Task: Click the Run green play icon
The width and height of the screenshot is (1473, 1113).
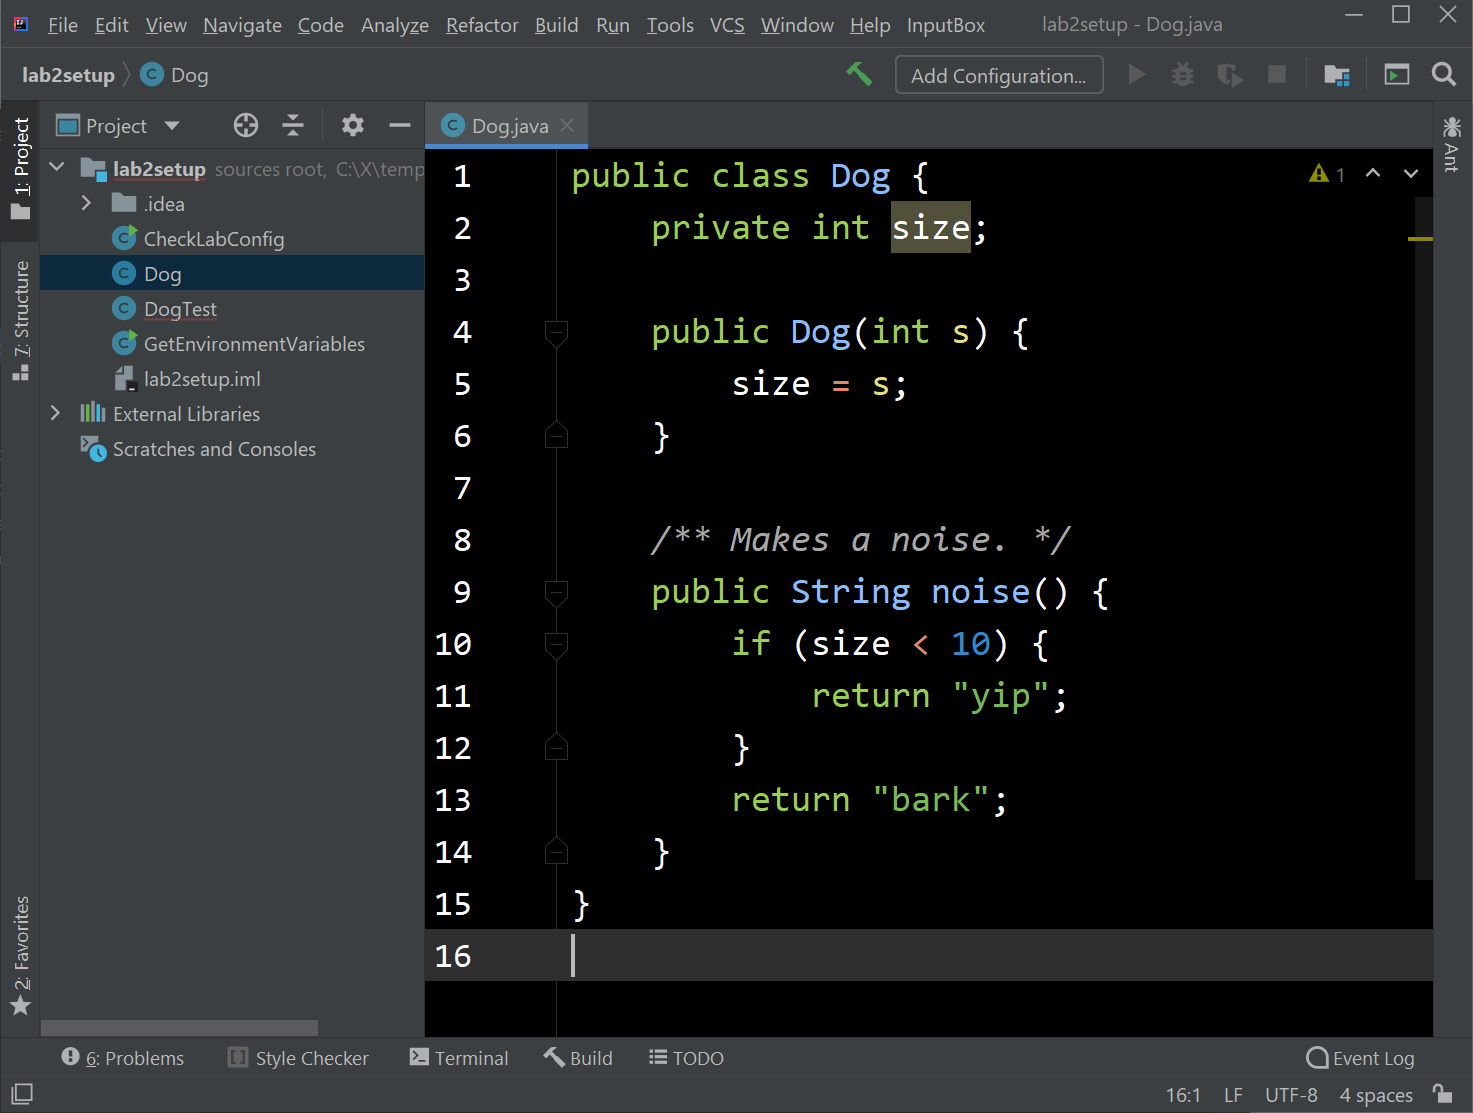Action: coord(1136,75)
